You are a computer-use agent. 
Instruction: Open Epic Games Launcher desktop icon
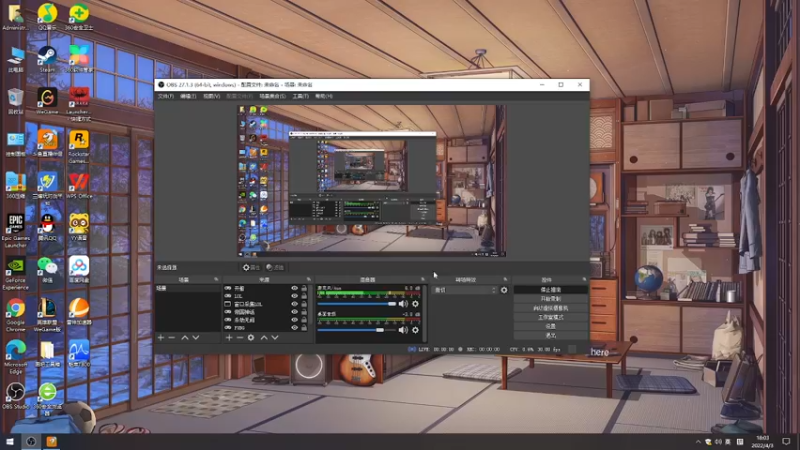click(x=15, y=231)
